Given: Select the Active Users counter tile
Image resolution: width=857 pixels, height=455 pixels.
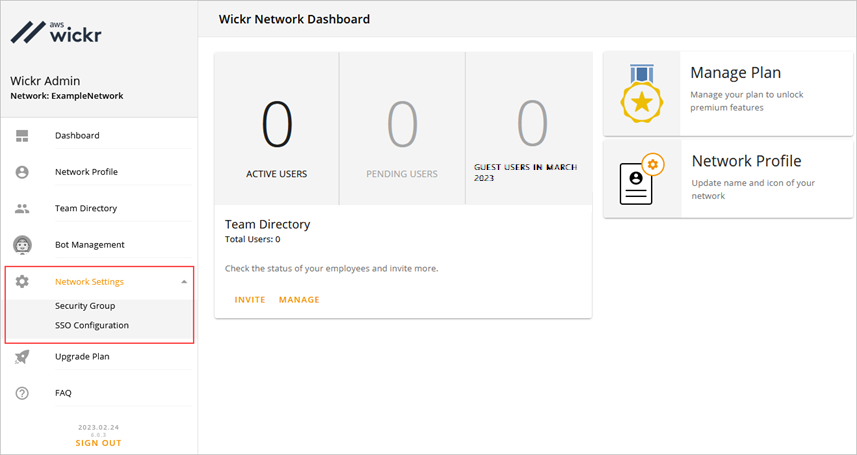Looking at the screenshot, I should [277, 129].
